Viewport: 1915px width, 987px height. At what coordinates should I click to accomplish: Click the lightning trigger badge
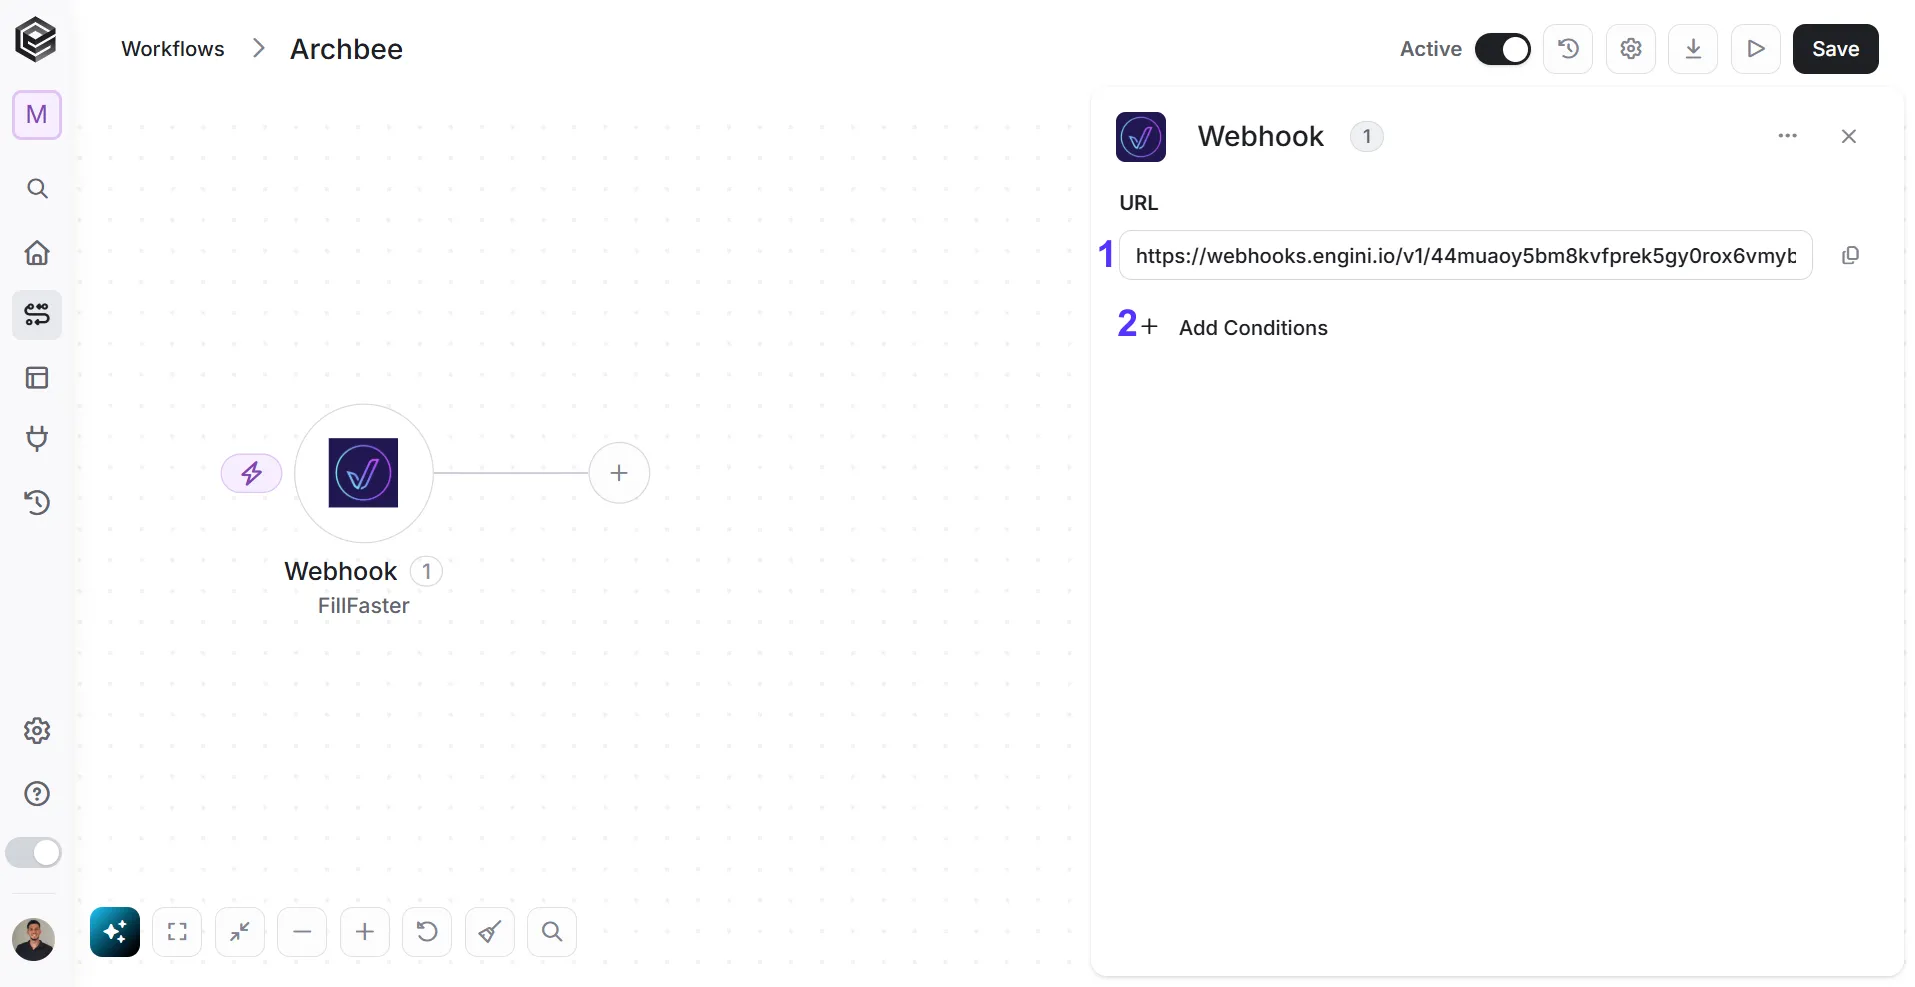[x=252, y=473]
